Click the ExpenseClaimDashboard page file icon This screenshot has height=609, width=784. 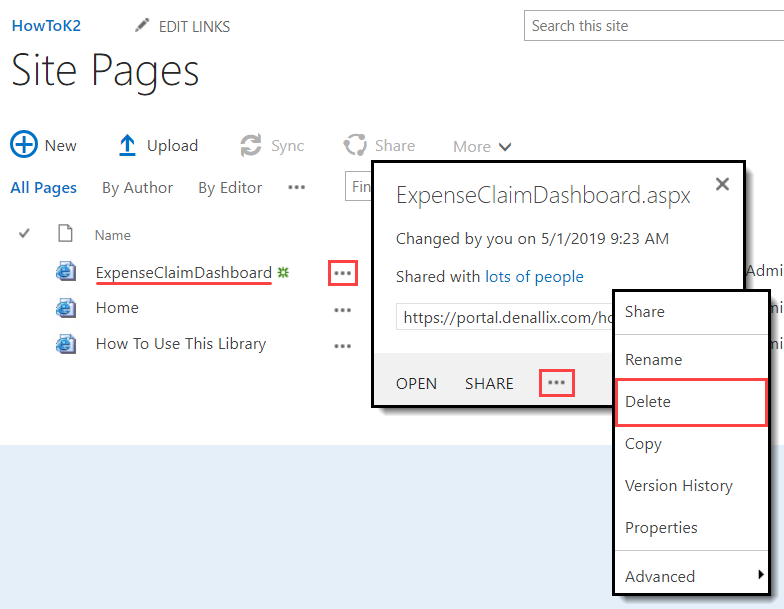coord(66,272)
